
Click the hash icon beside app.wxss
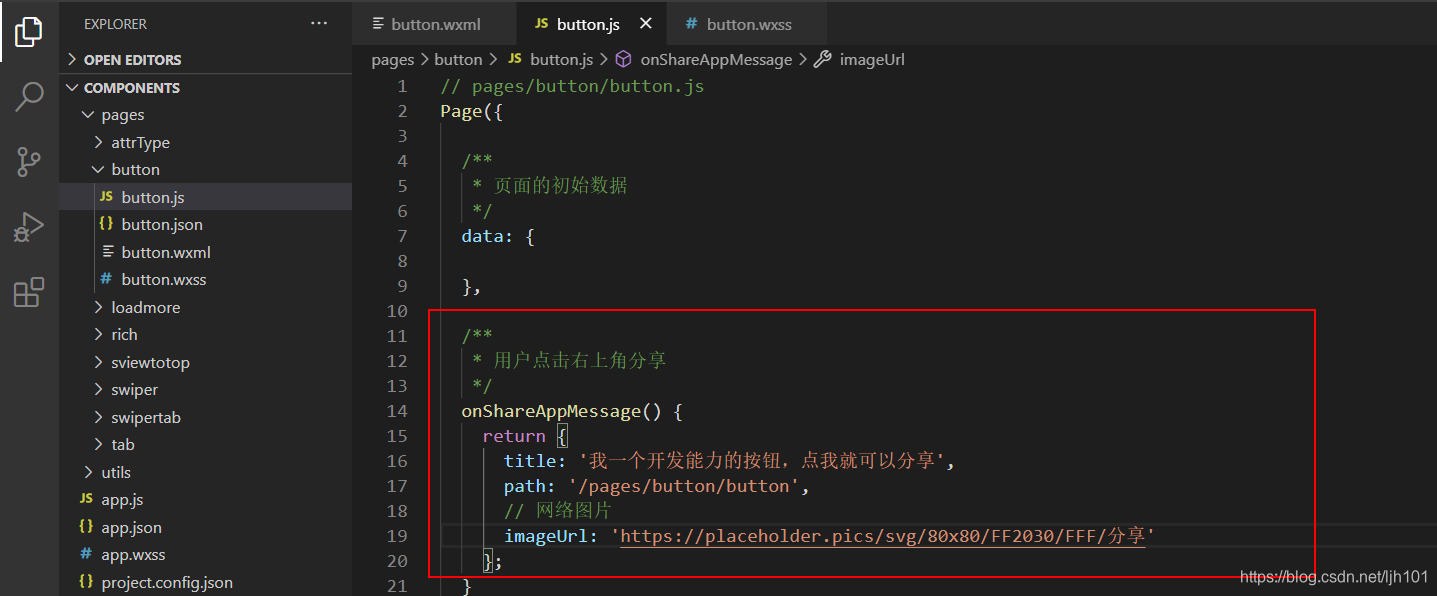click(85, 554)
